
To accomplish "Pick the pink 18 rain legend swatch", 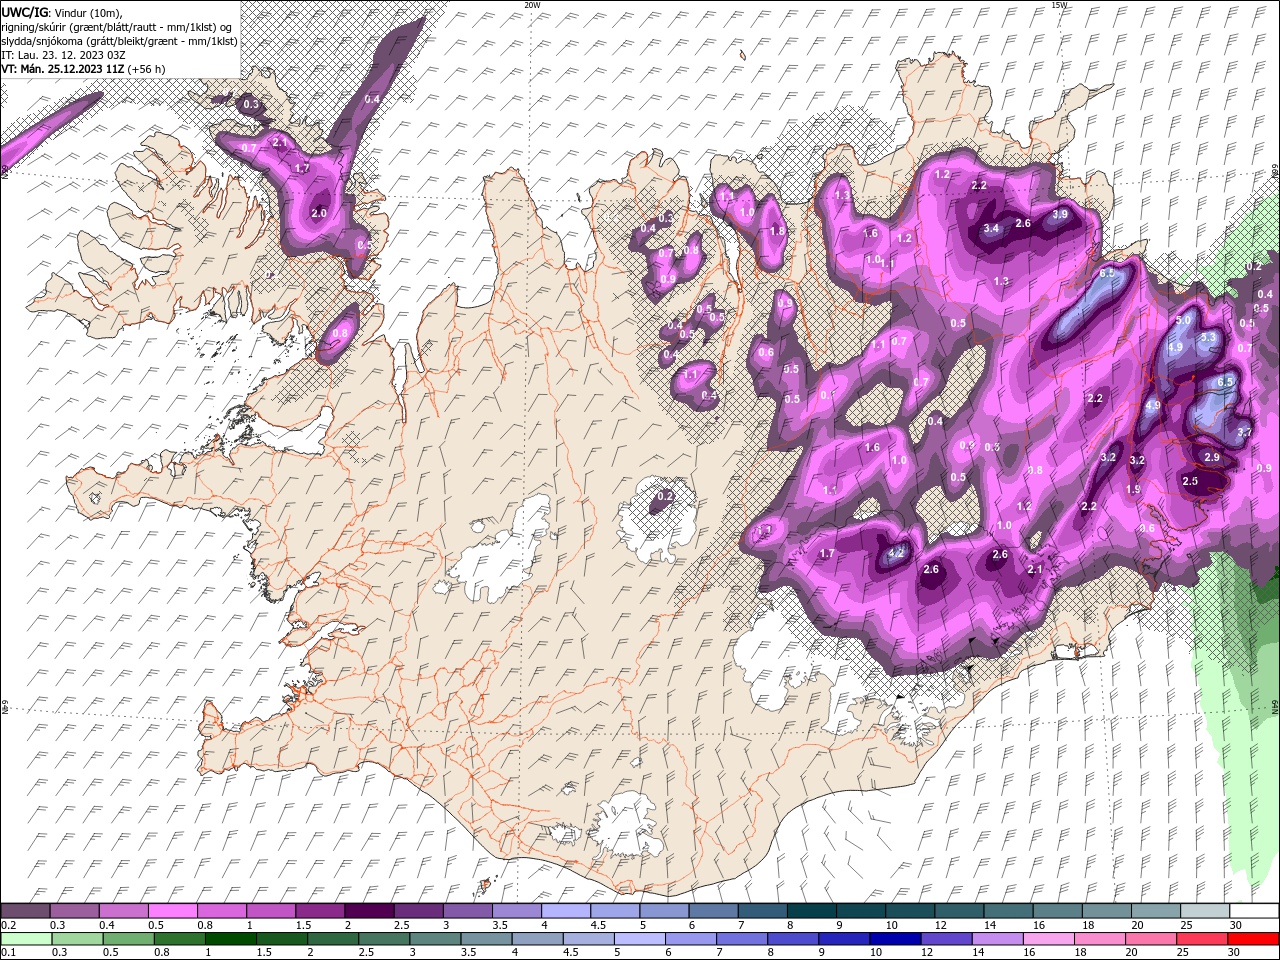I will [x=1100, y=939].
